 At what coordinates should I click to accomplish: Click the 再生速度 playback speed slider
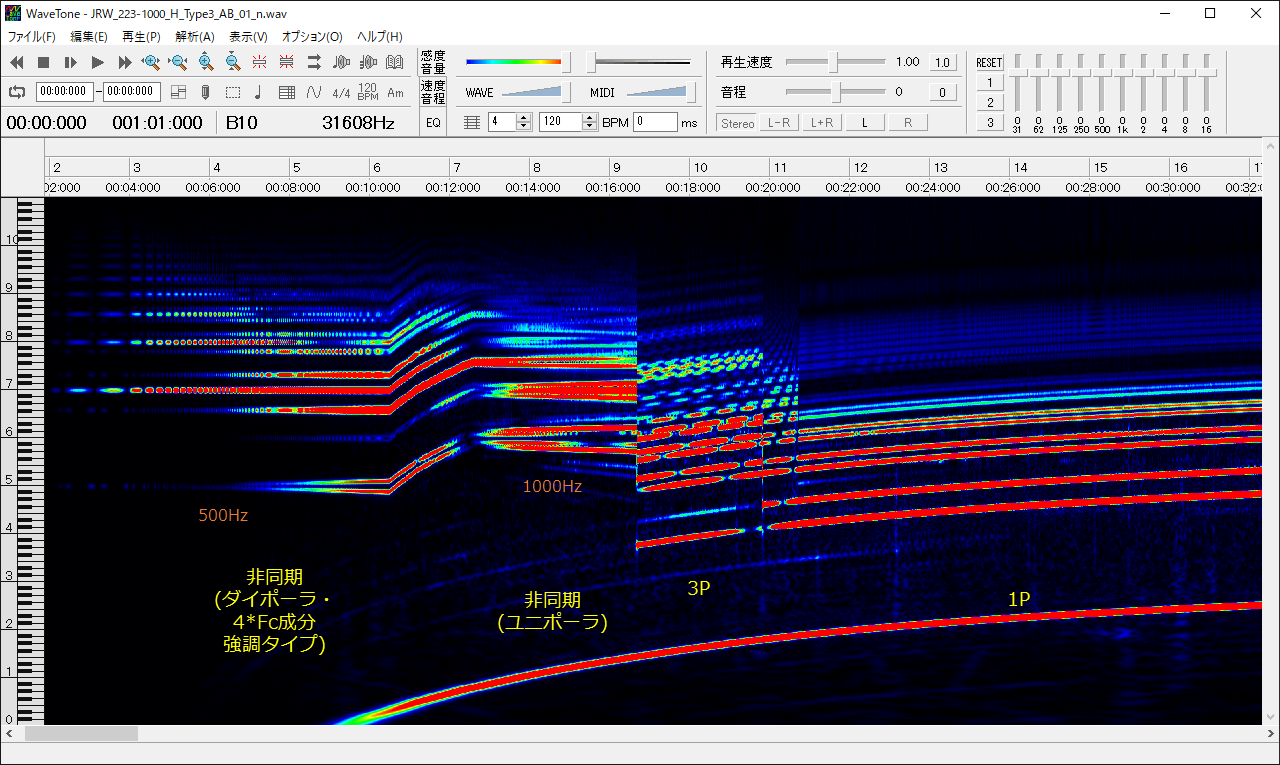834,62
